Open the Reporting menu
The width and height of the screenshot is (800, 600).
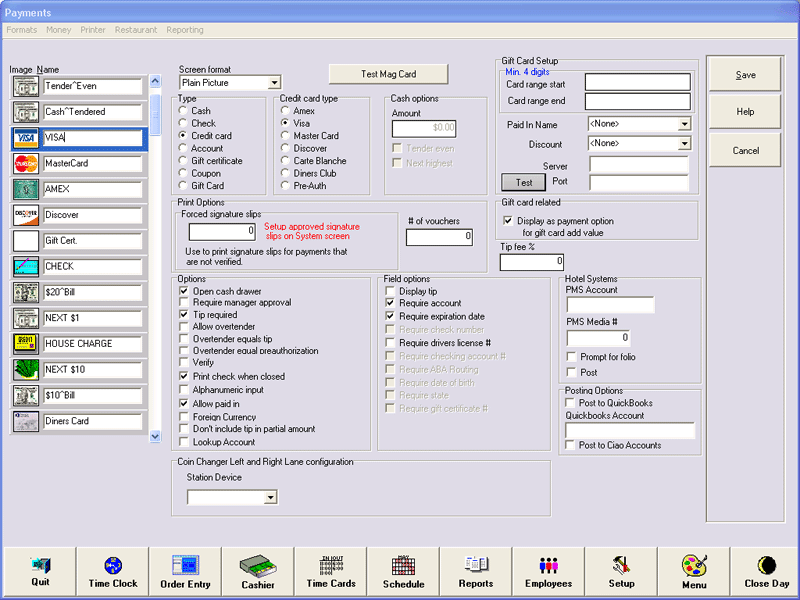point(184,30)
